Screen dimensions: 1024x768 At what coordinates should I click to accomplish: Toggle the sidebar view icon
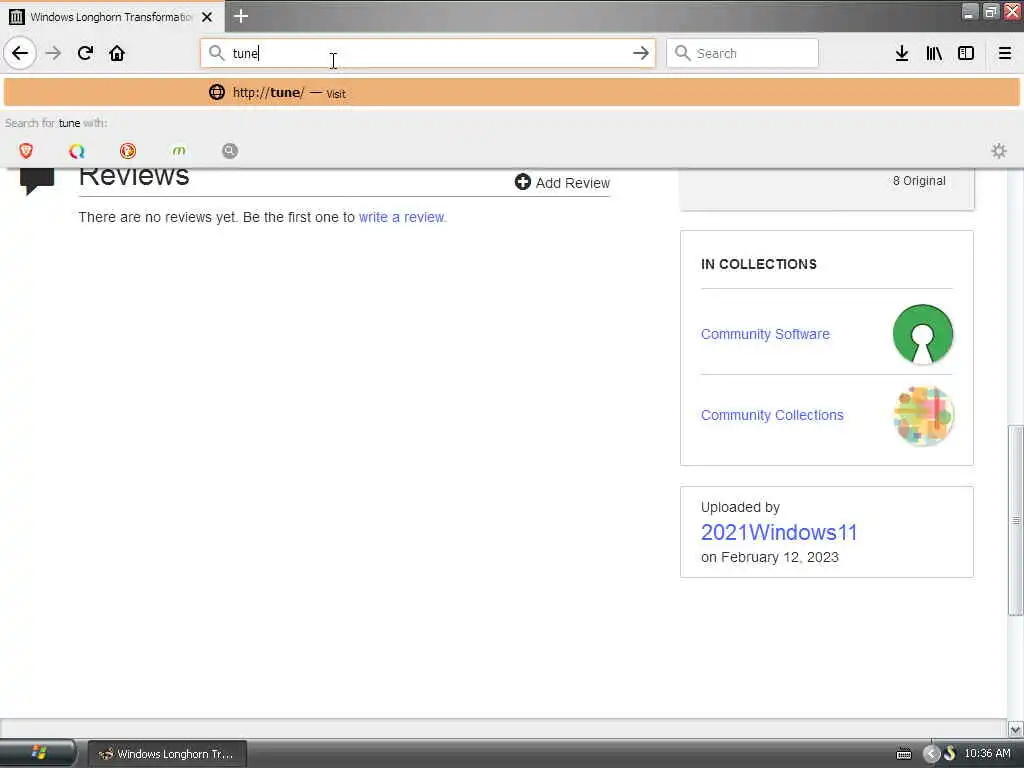[966, 53]
